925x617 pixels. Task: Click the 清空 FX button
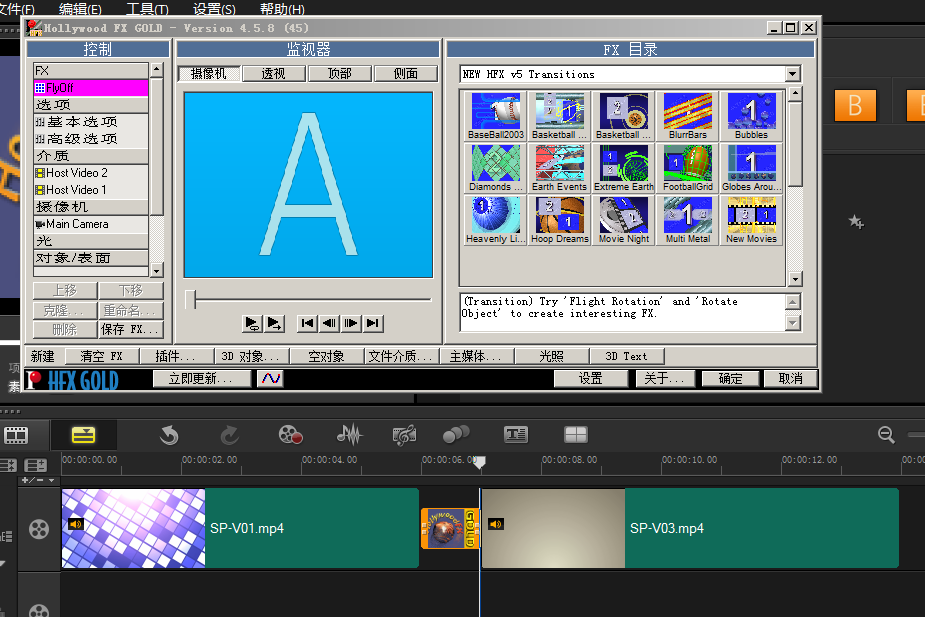(101, 356)
